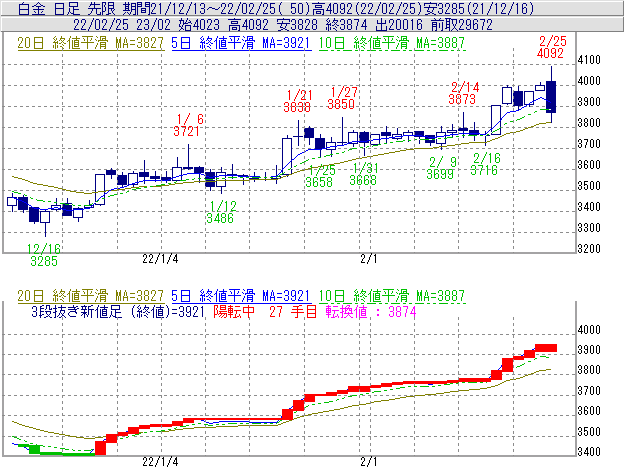Select the 2/9 3699 low annotation
This screenshot has height=475, width=624.
(x=441, y=168)
